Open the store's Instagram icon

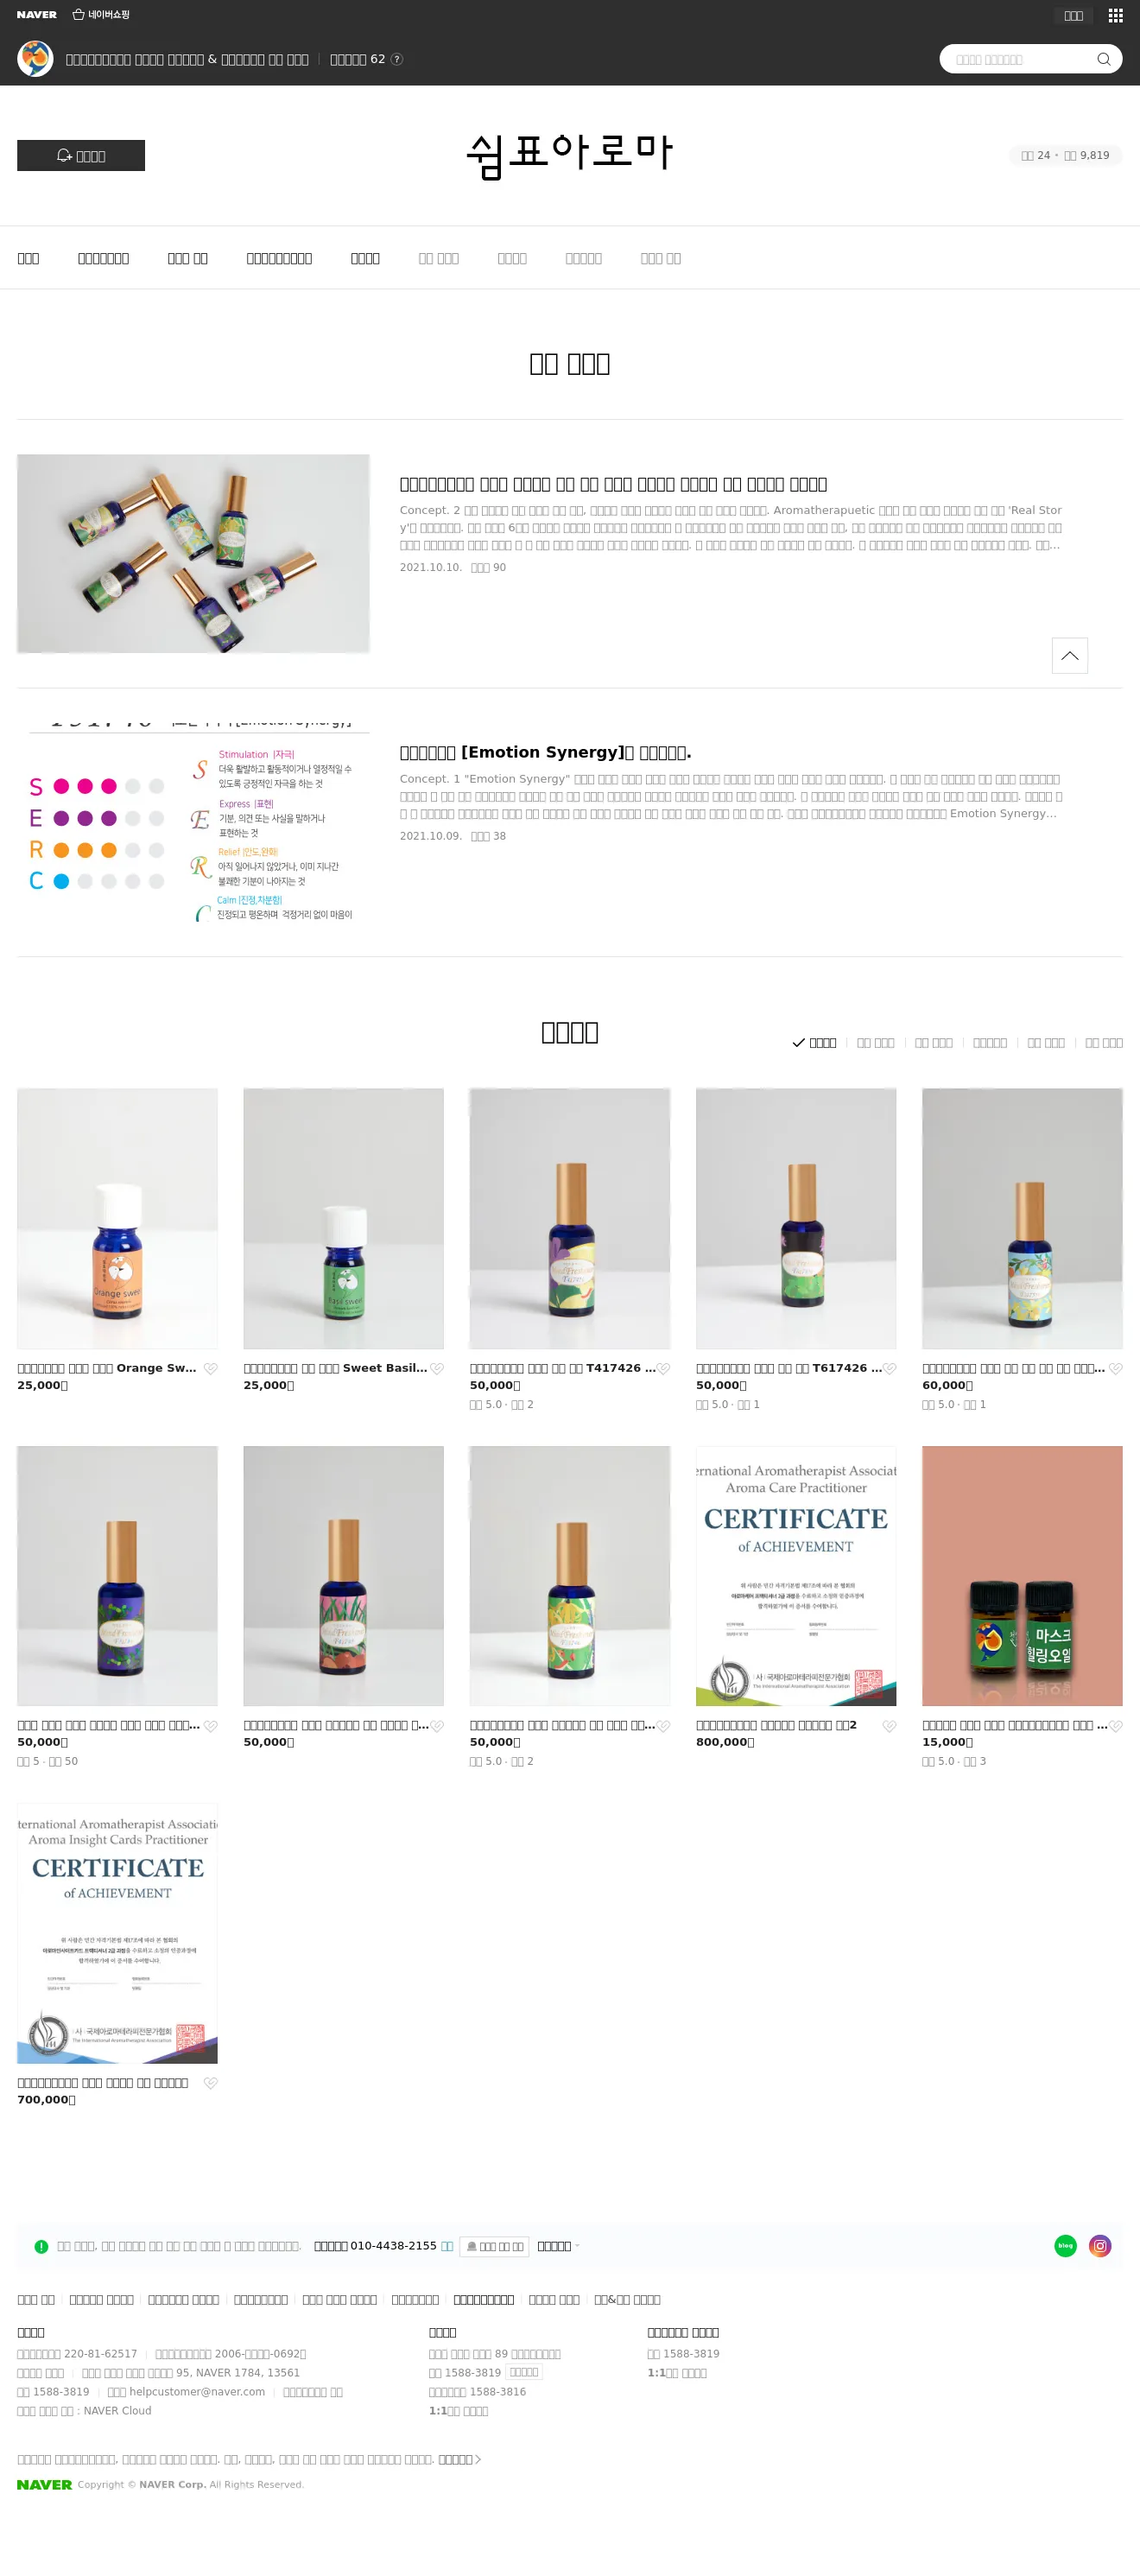[1100, 2245]
